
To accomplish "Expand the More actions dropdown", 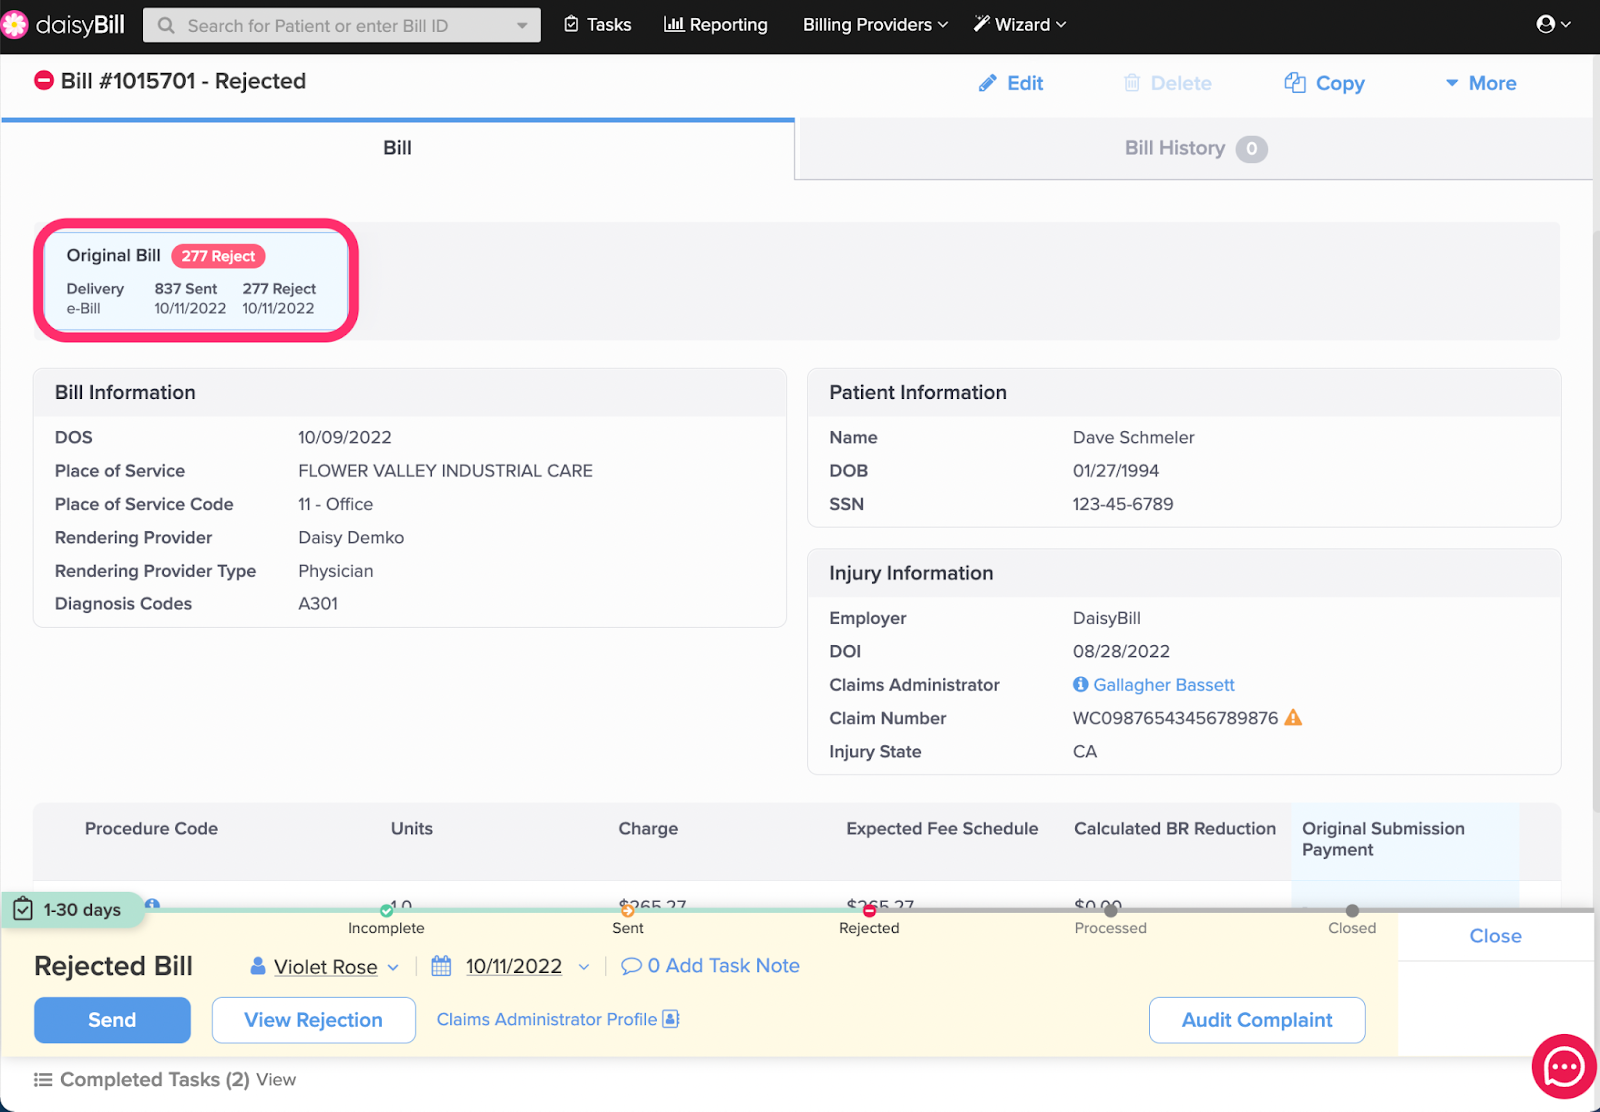I will 1481,84.
